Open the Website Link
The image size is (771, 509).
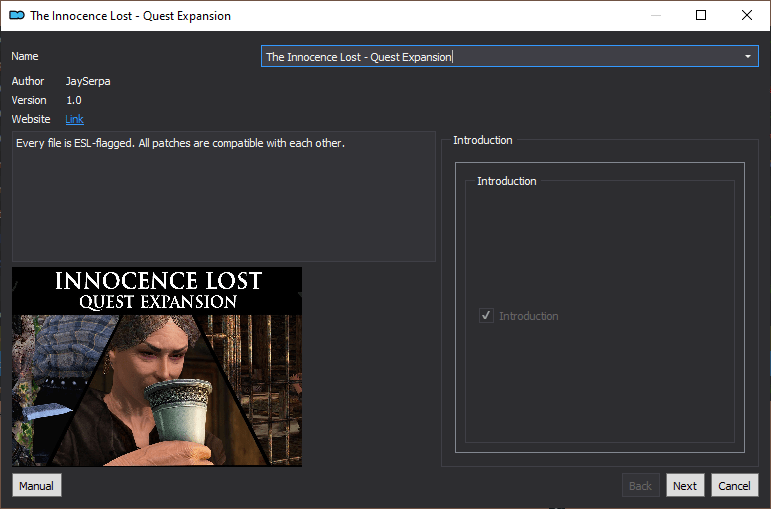click(x=74, y=119)
